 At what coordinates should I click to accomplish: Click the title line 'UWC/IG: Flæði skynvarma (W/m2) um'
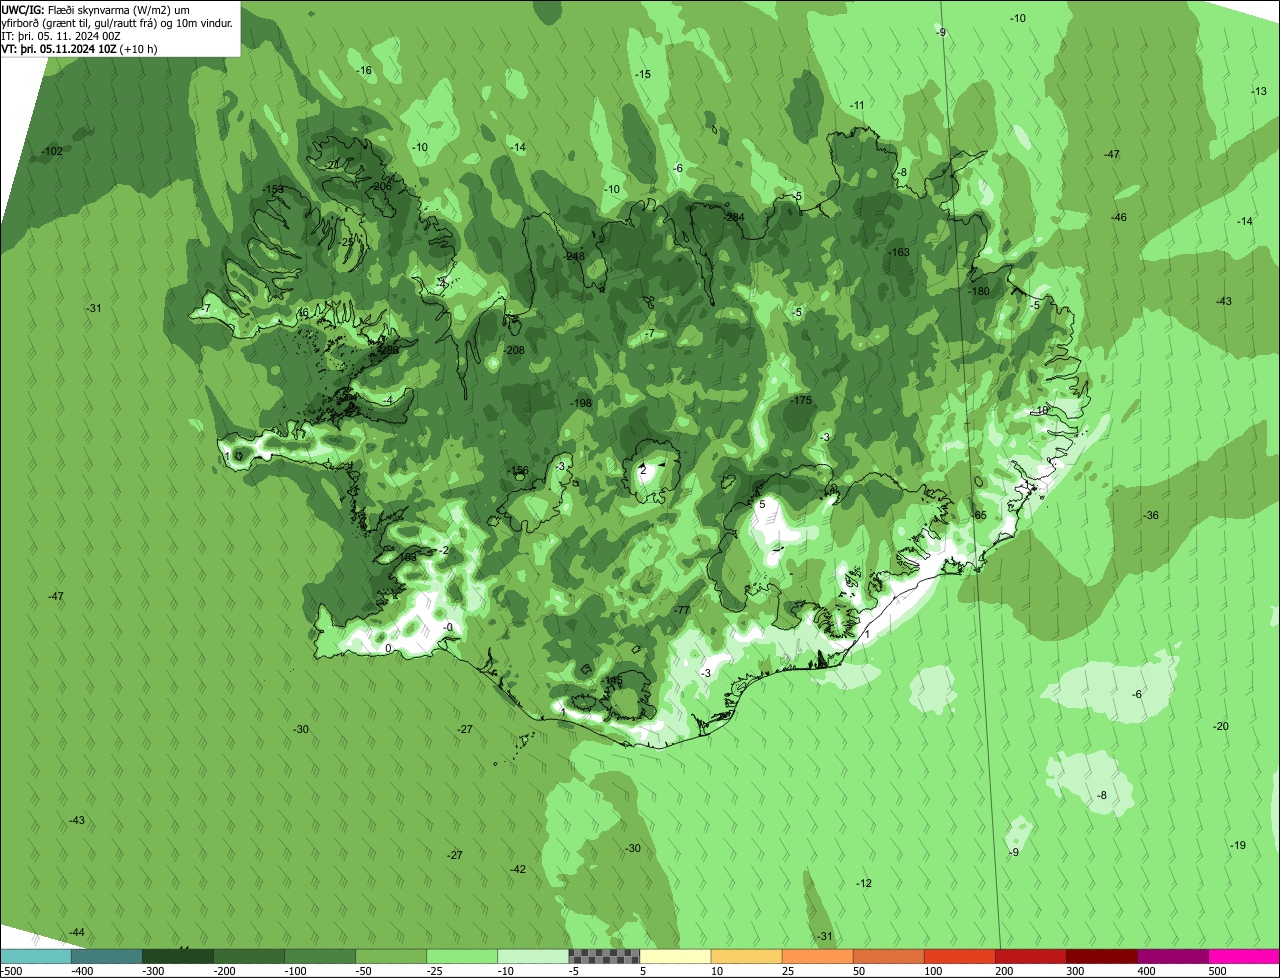pyautogui.click(x=95, y=9)
